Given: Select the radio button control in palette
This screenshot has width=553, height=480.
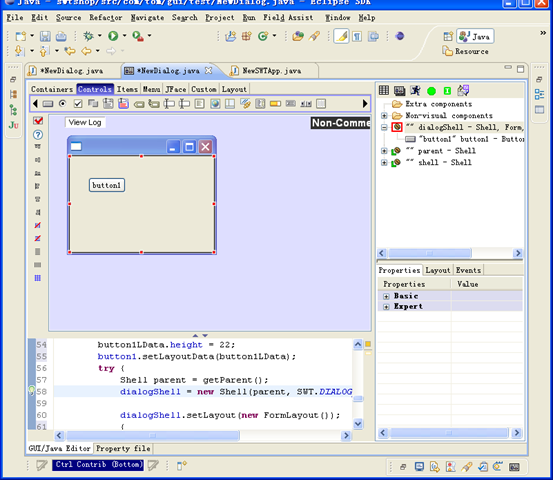Looking at the screenshot, I should (x=62, y=104).
